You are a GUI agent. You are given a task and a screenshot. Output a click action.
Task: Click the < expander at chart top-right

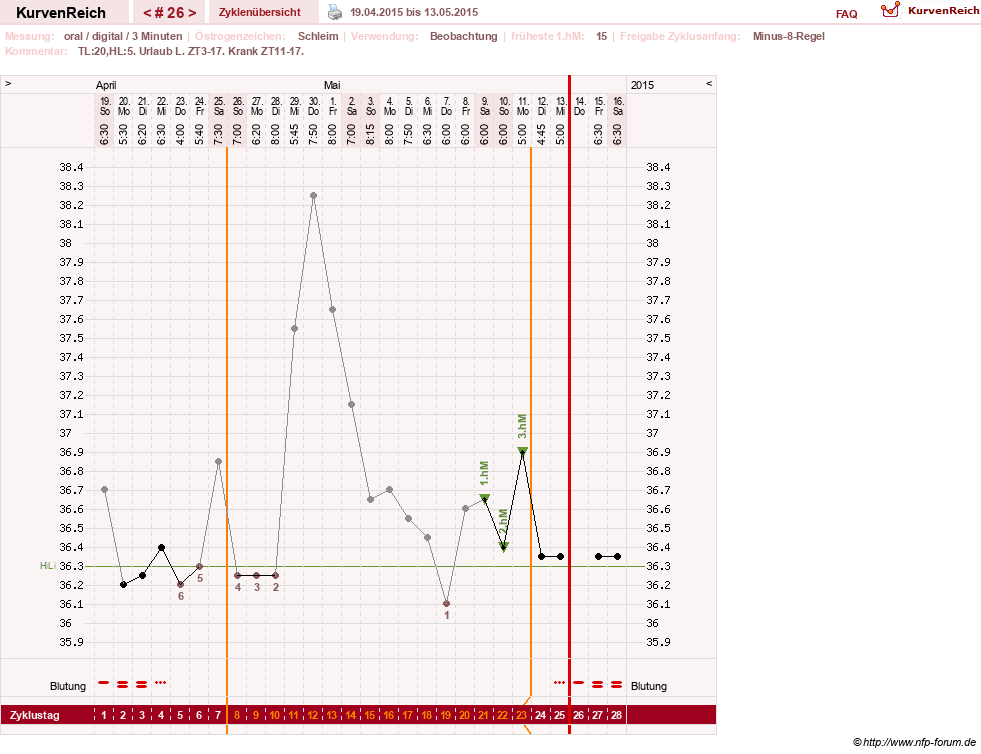click(x=709, y=83)
